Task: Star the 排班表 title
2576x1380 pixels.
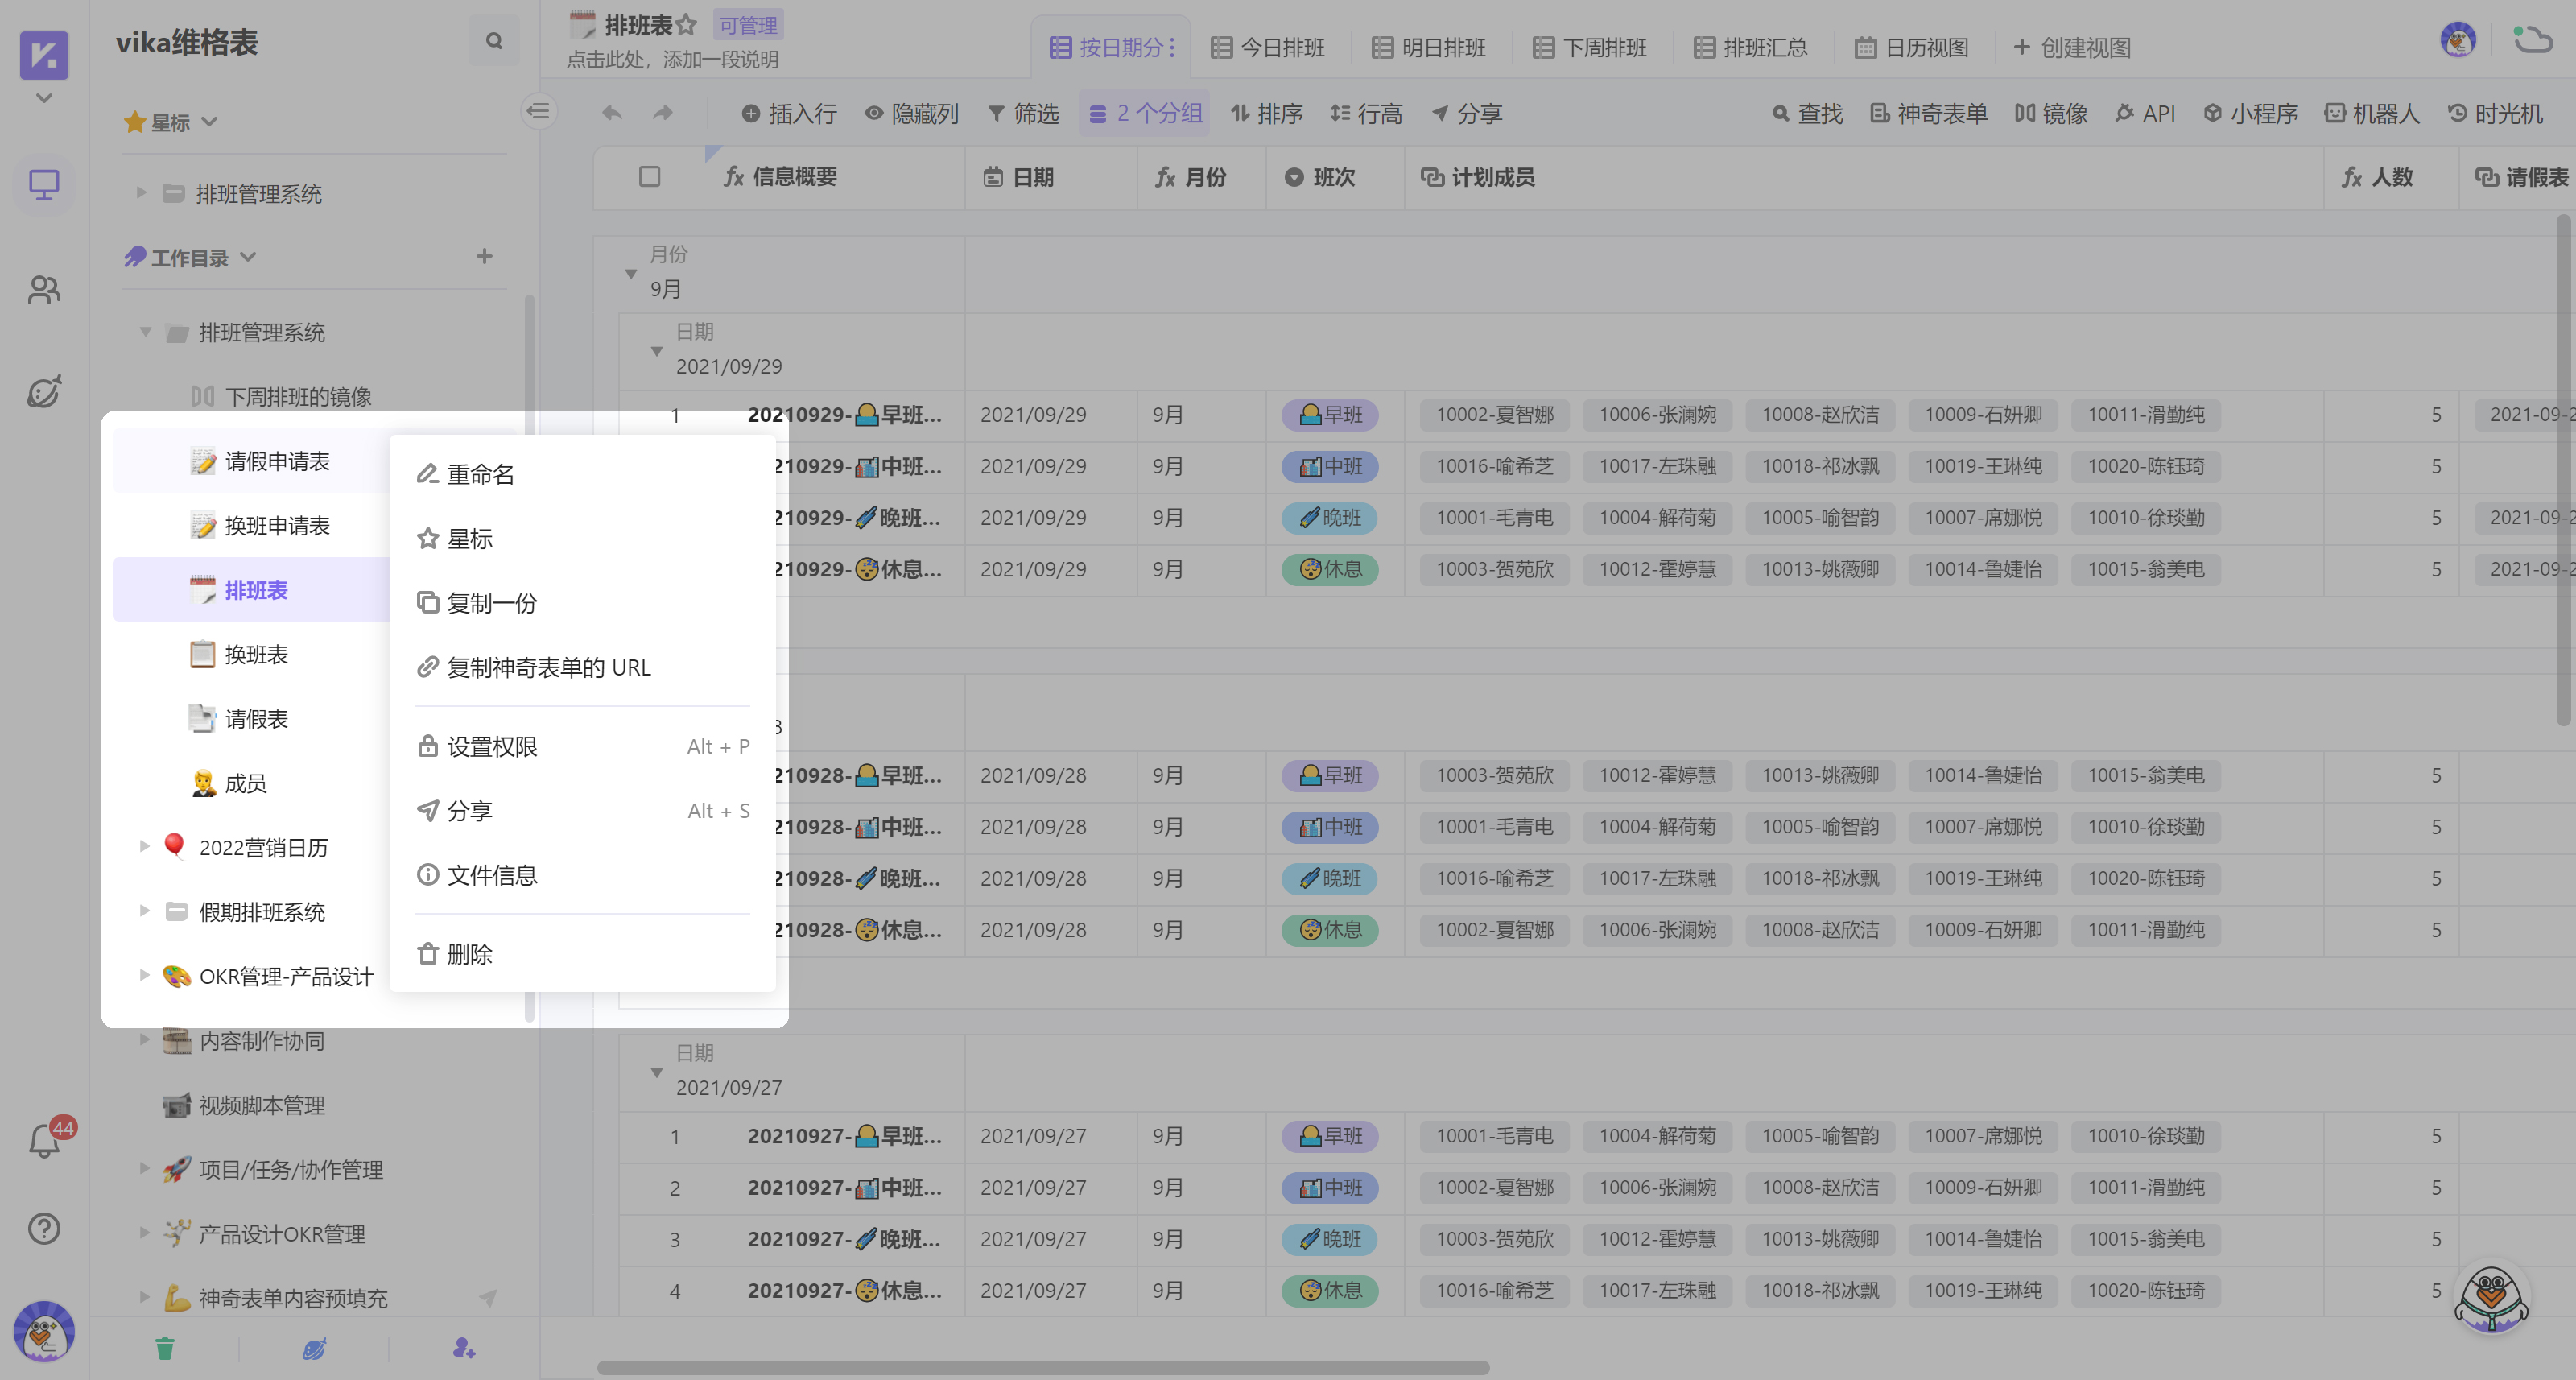Action: coord(686,25)
